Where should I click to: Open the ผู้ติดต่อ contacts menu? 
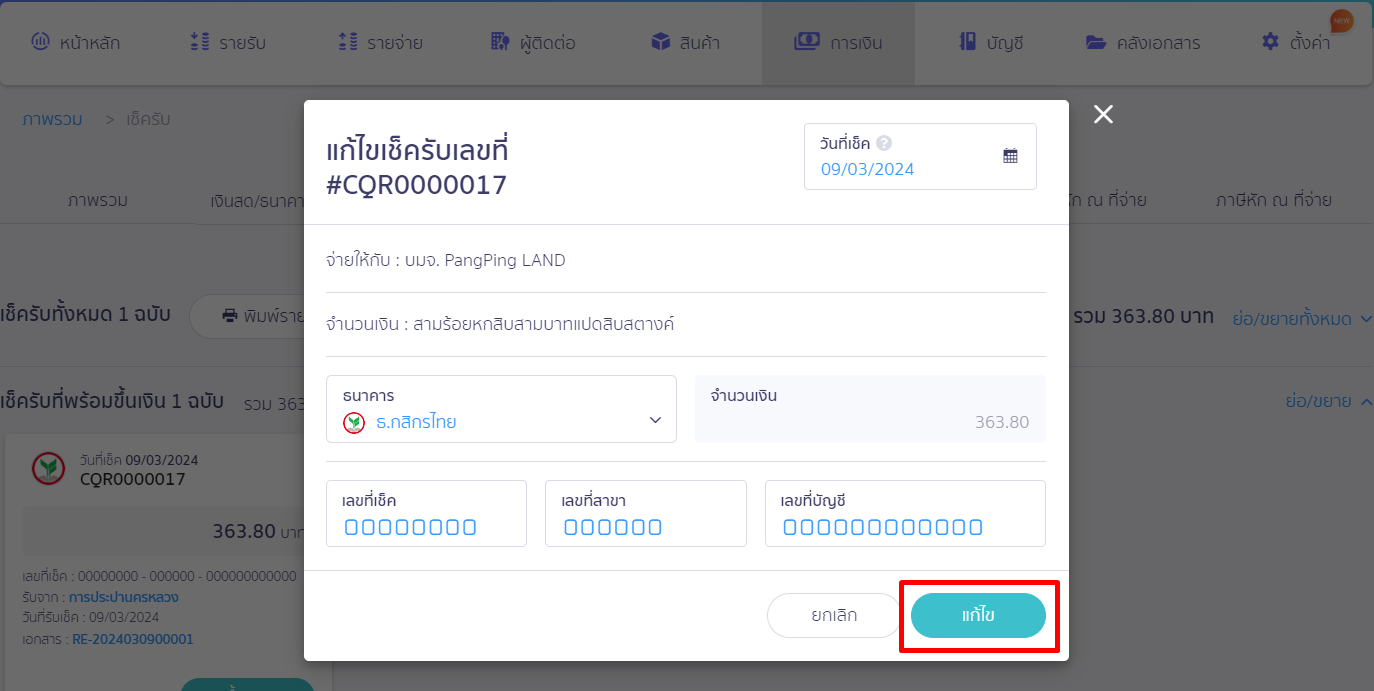(532, 43)
